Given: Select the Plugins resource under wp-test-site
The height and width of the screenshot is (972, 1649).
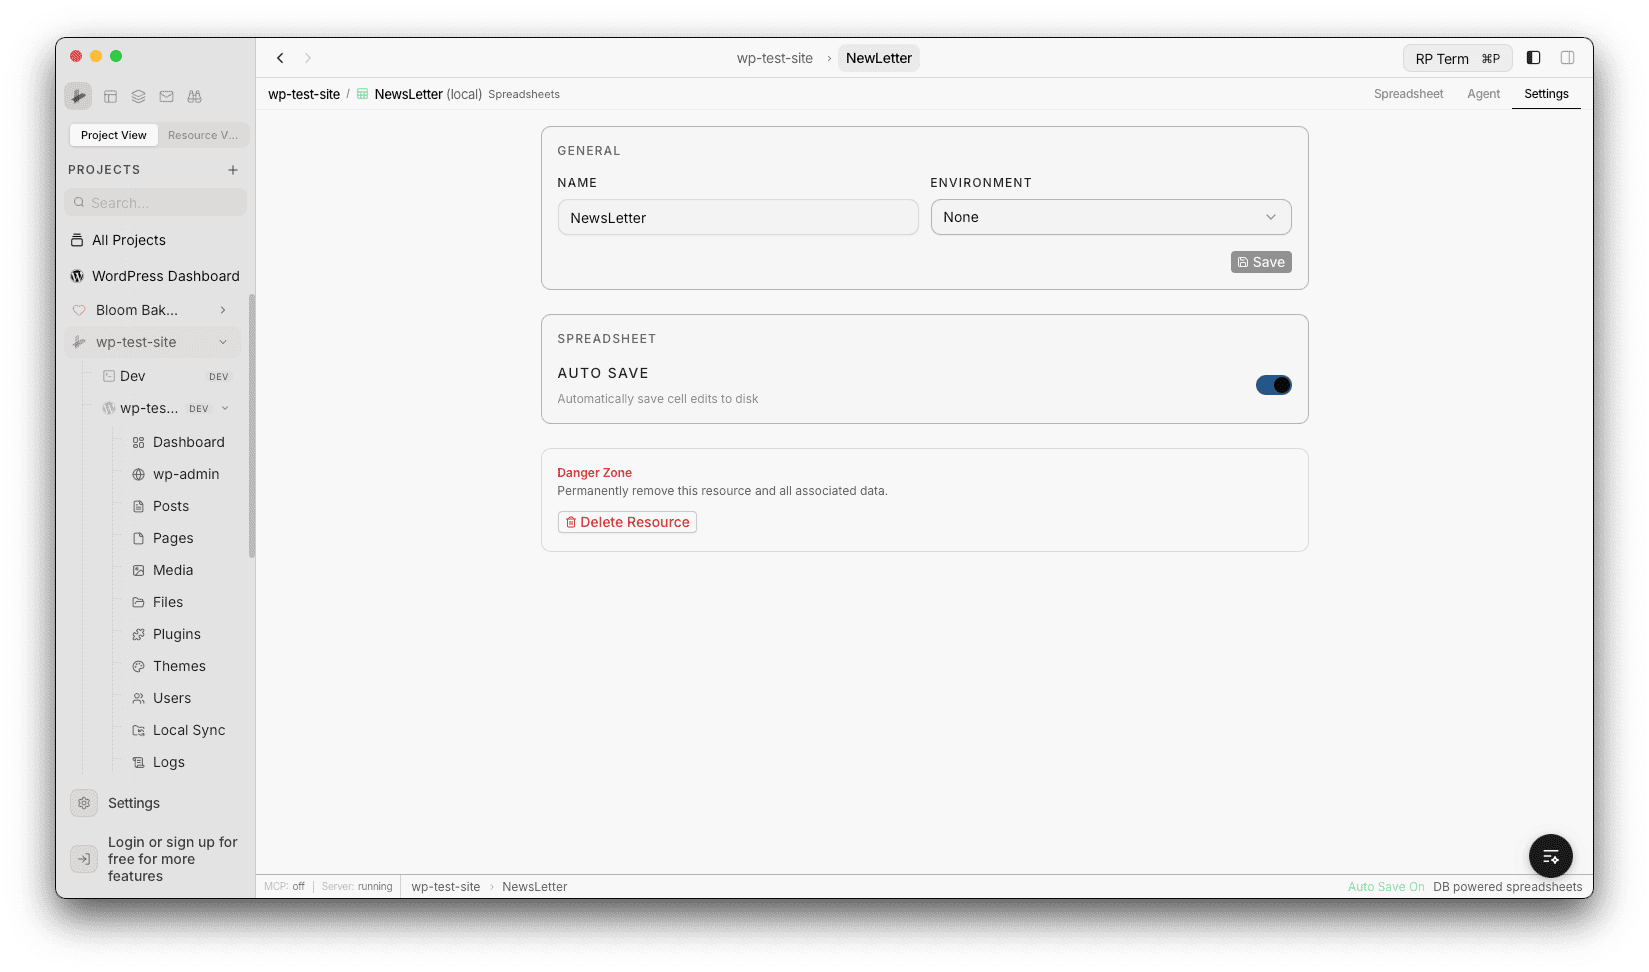Looking at the screenshot, I should pos(178,634).
